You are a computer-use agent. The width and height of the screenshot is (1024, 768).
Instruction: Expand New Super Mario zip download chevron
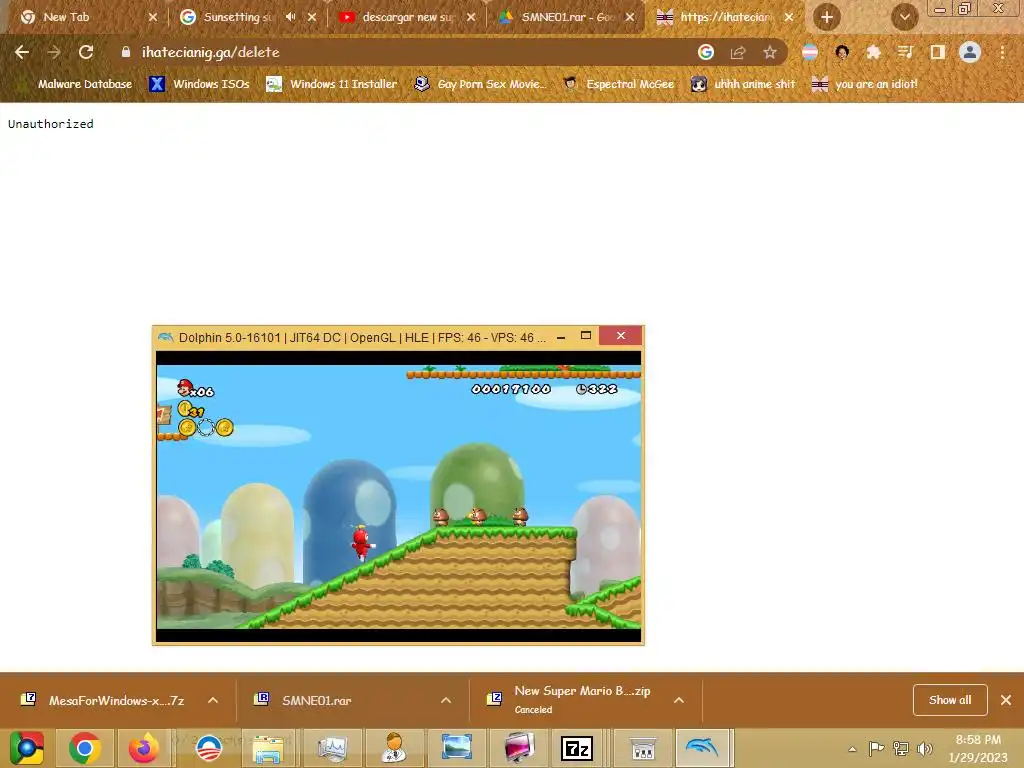pyautogui.click(x=679, y=700)
